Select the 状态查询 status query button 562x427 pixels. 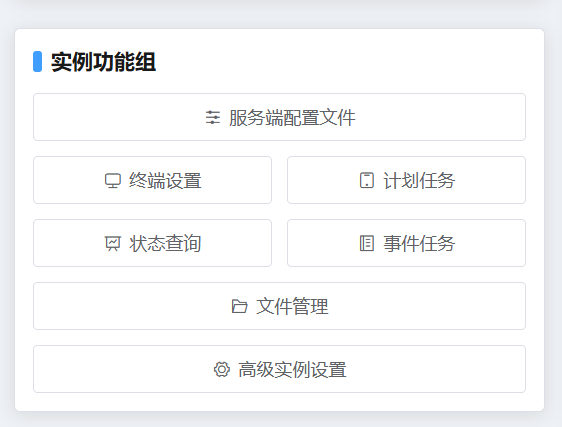[x=152, y=243]
